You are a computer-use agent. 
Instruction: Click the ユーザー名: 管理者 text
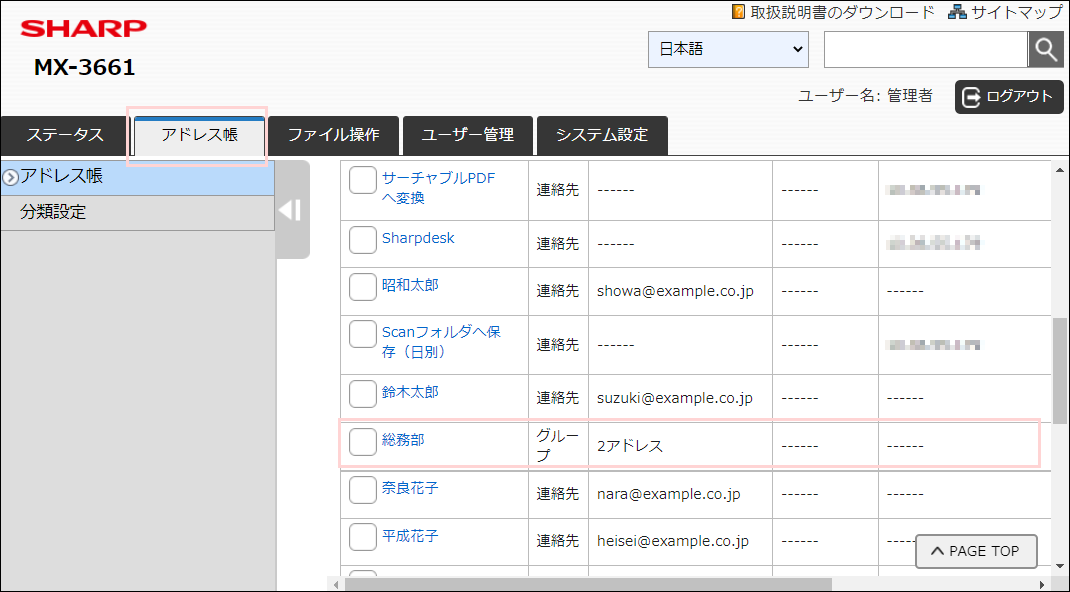pos(865,96)
